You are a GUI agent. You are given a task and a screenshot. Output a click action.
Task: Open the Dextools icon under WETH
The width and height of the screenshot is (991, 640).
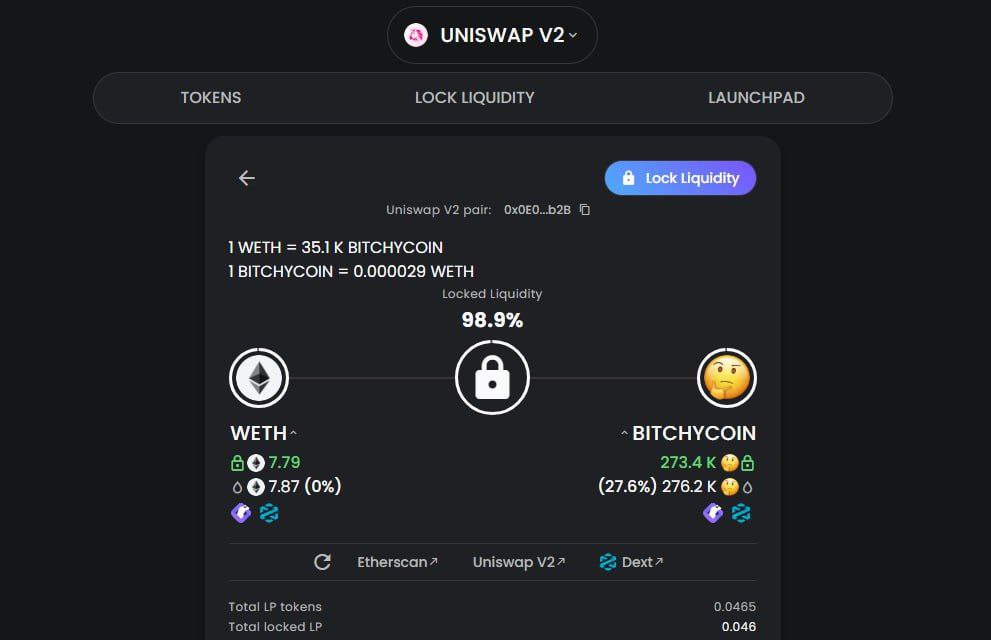[269, 513]
